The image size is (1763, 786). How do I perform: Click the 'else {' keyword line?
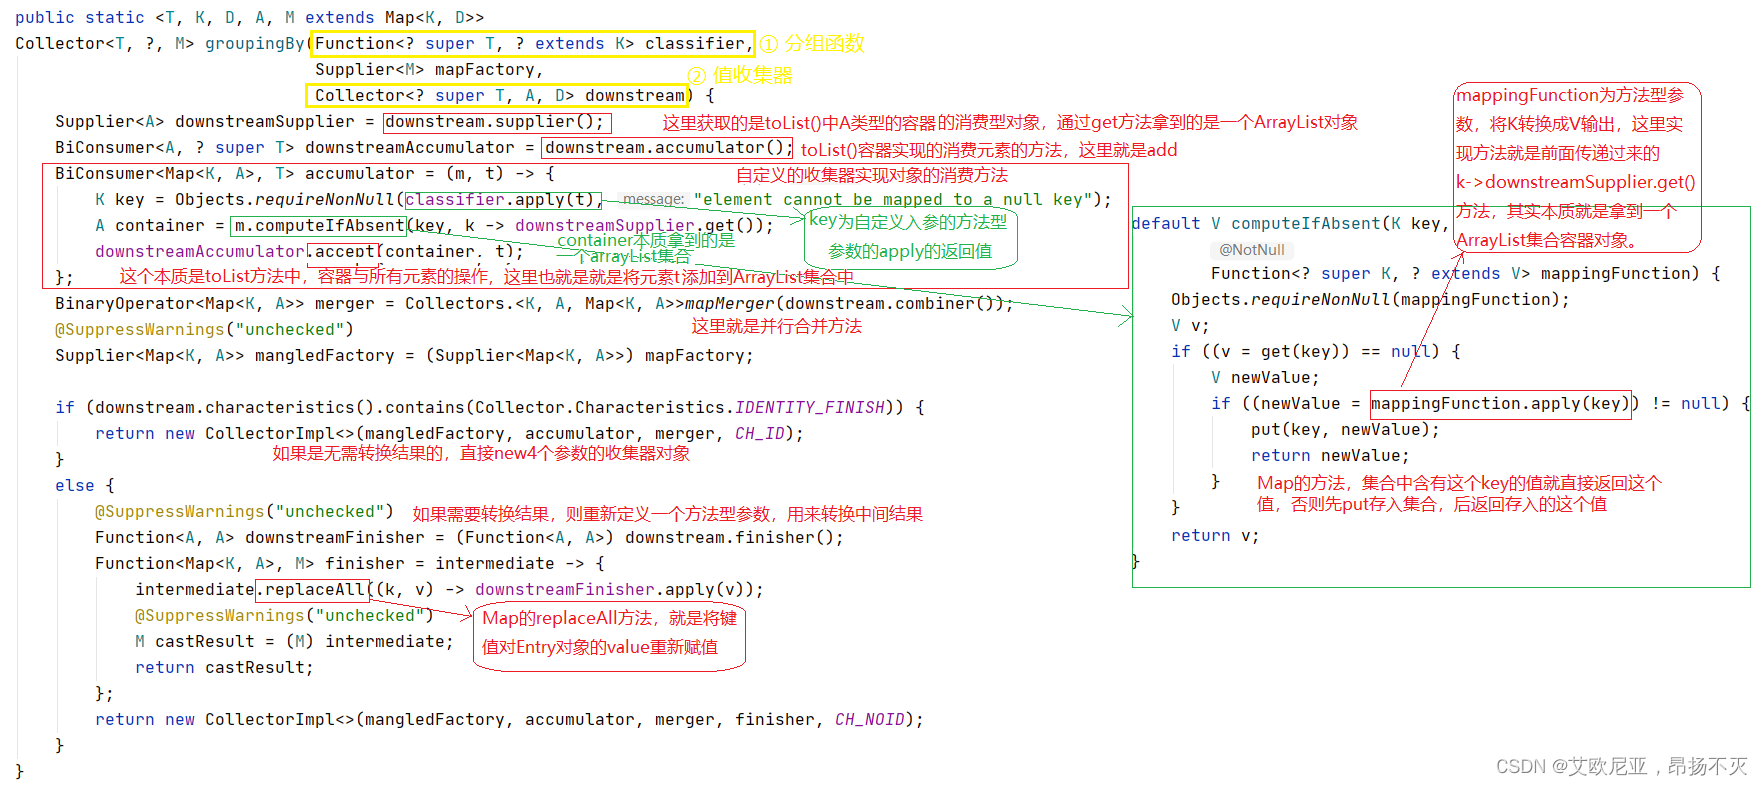85,485
